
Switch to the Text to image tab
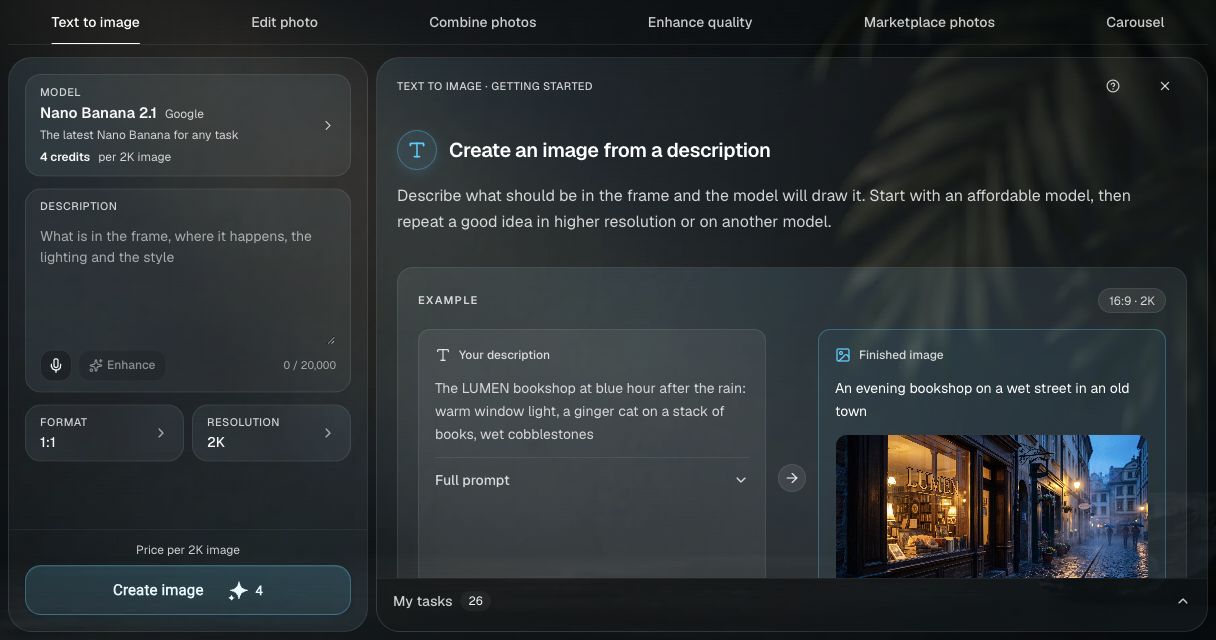96,22
